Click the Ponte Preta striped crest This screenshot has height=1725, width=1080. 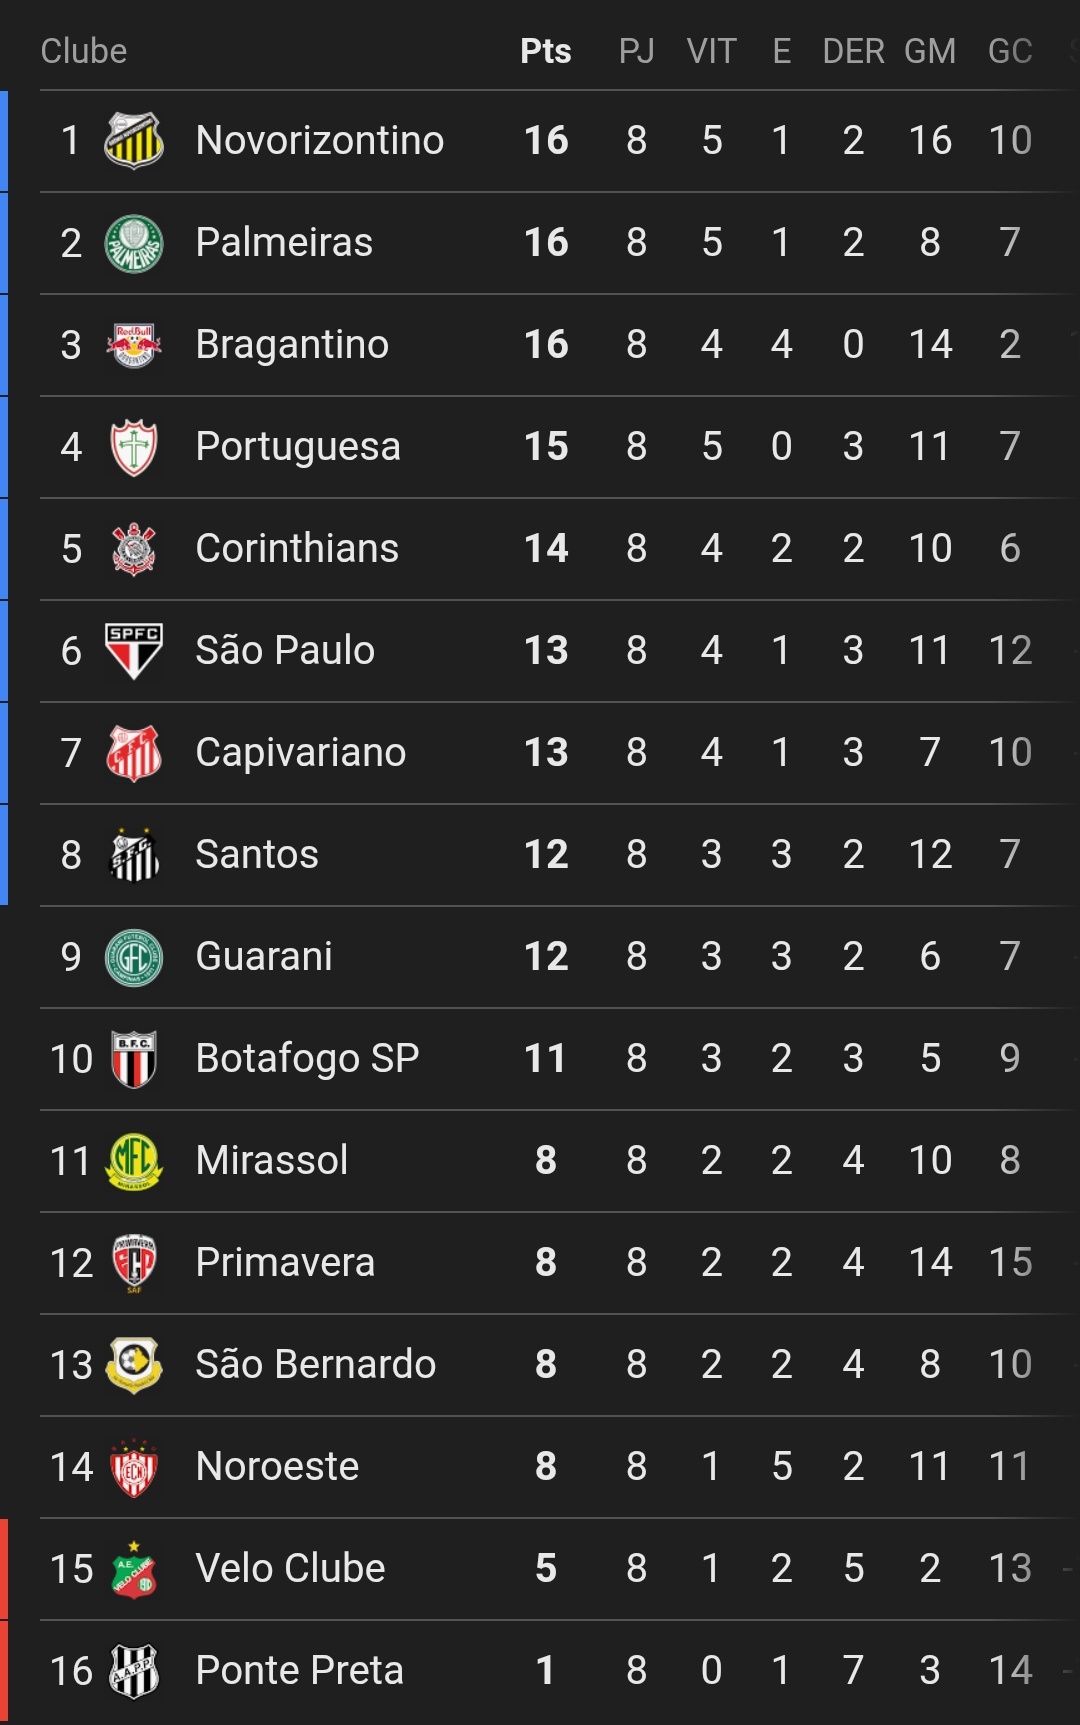click(x=134, y=1671)
